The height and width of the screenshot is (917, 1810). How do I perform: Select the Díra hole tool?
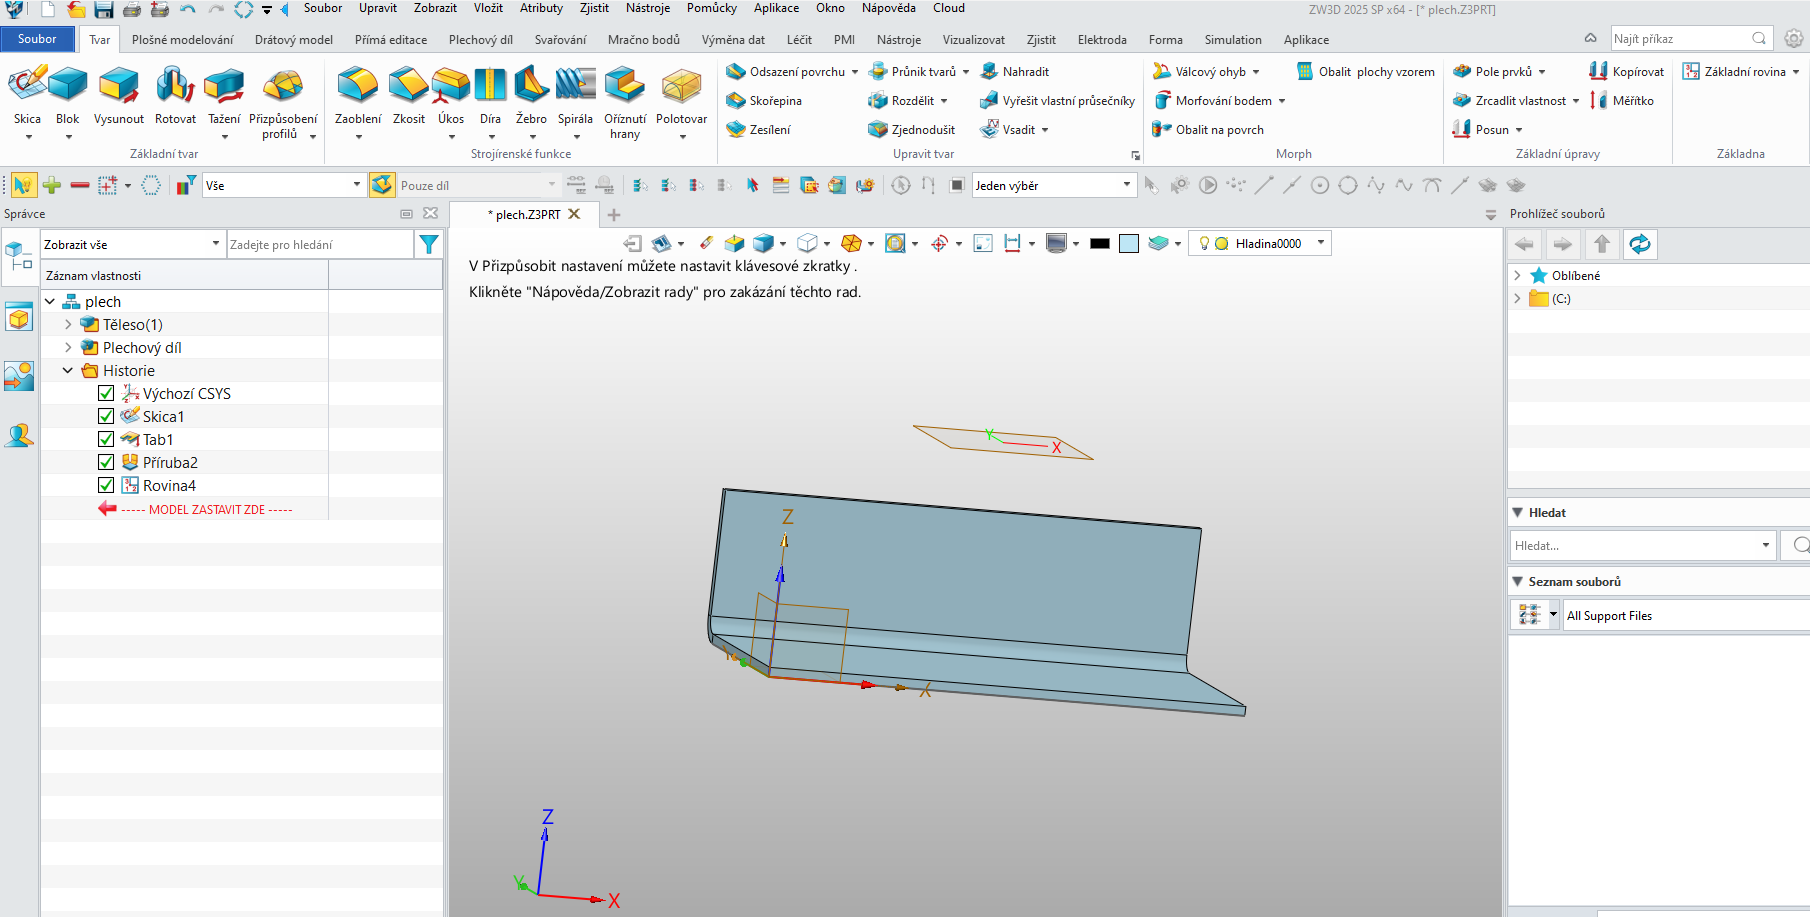pos(490,97)
